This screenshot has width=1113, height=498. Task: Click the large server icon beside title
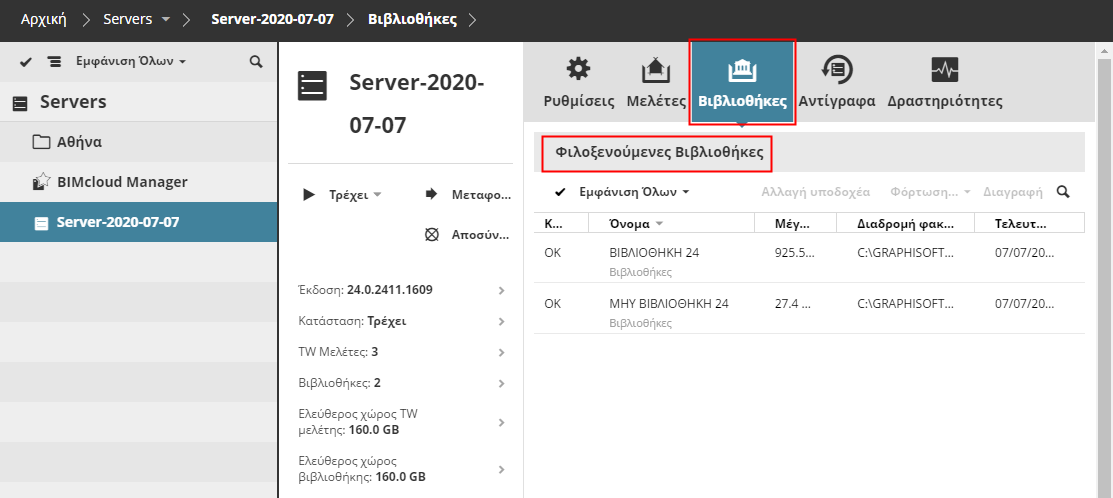pos(312,86)
